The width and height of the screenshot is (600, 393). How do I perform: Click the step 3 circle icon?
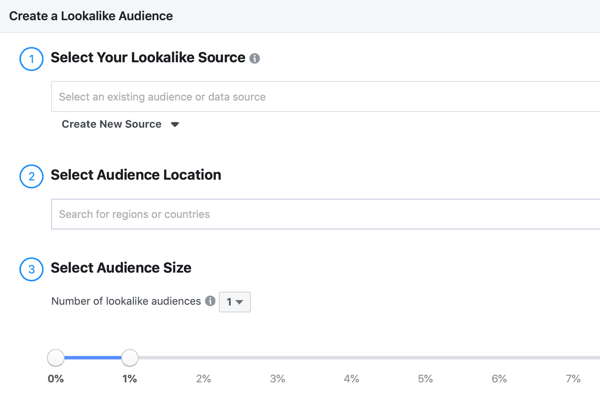pos(31,269)
